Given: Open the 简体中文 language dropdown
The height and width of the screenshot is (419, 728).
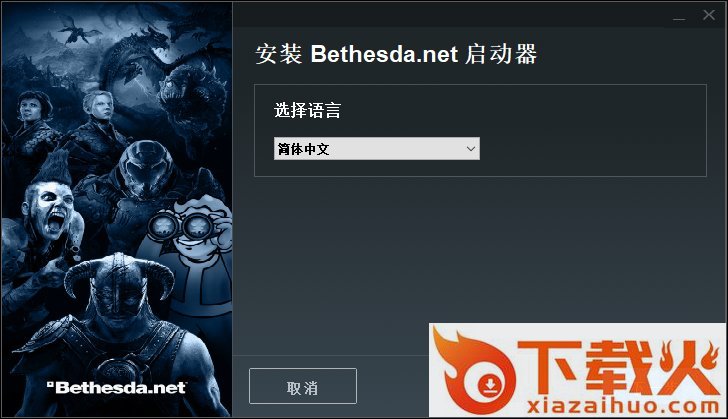Looking at the screenshot, I should [377, 149].
